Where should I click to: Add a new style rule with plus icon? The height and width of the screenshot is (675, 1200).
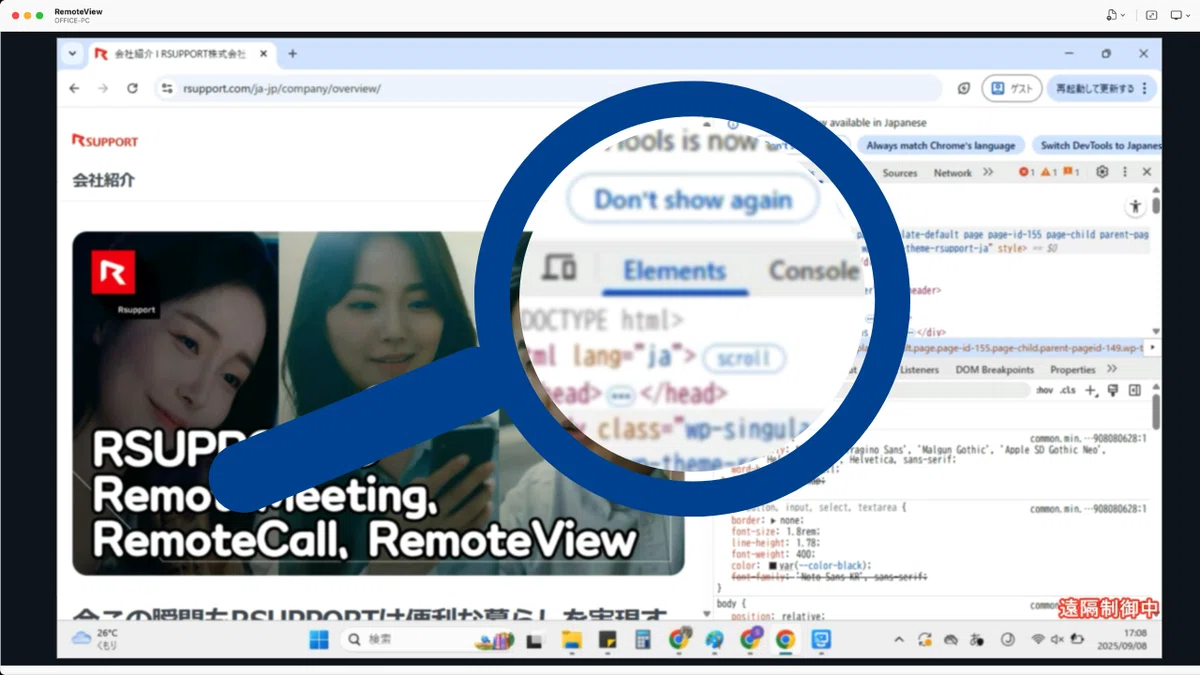pyautogui.click(x=1091, y=390)
